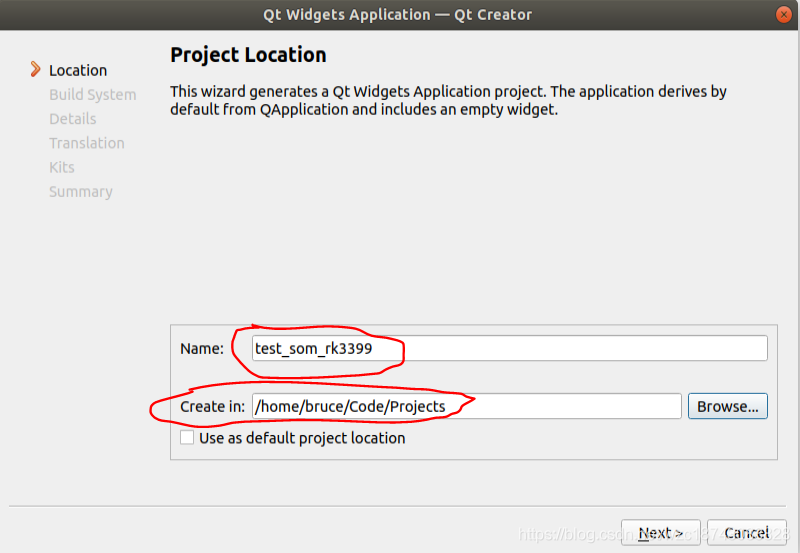
Task: Click the Name input field
Action: coord(509,348)
